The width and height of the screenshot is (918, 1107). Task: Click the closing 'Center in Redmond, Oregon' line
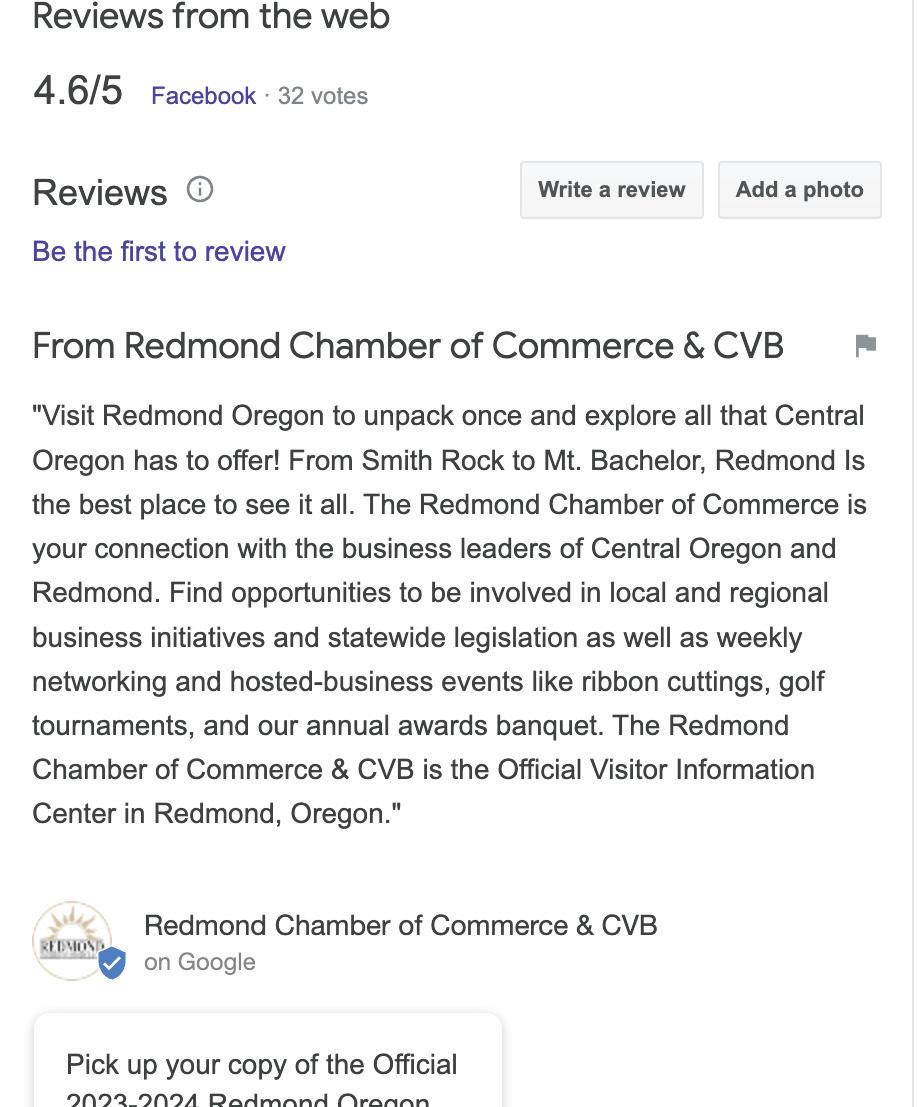point(217,813)
